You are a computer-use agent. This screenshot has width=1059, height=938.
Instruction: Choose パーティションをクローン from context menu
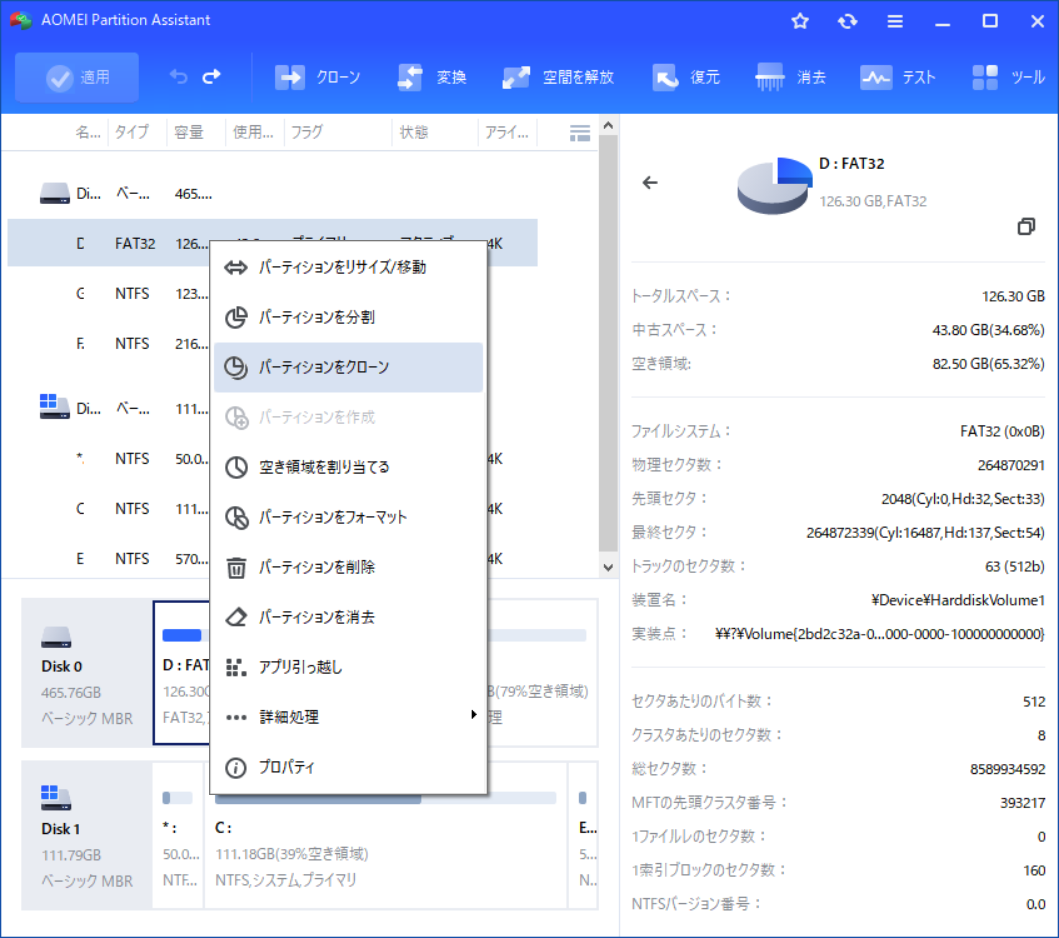(348, 367)
